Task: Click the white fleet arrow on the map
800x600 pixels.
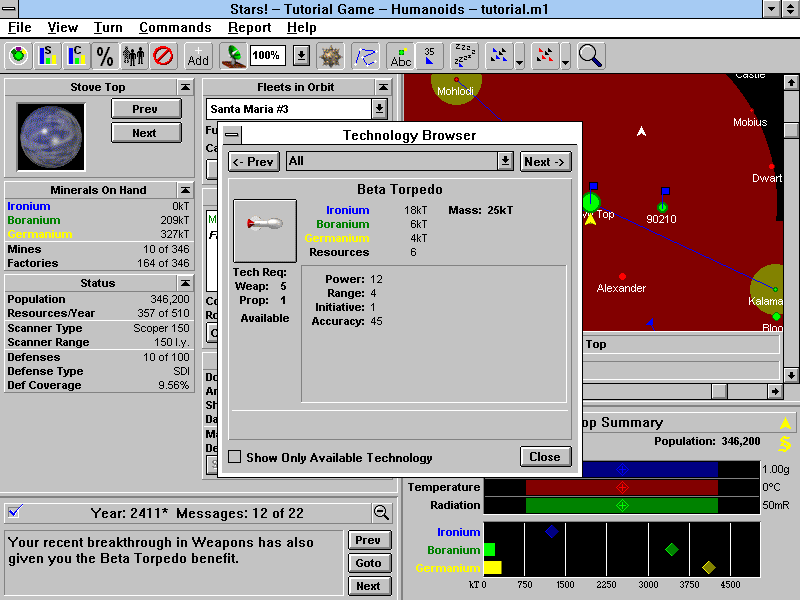Action: point(641,132)
